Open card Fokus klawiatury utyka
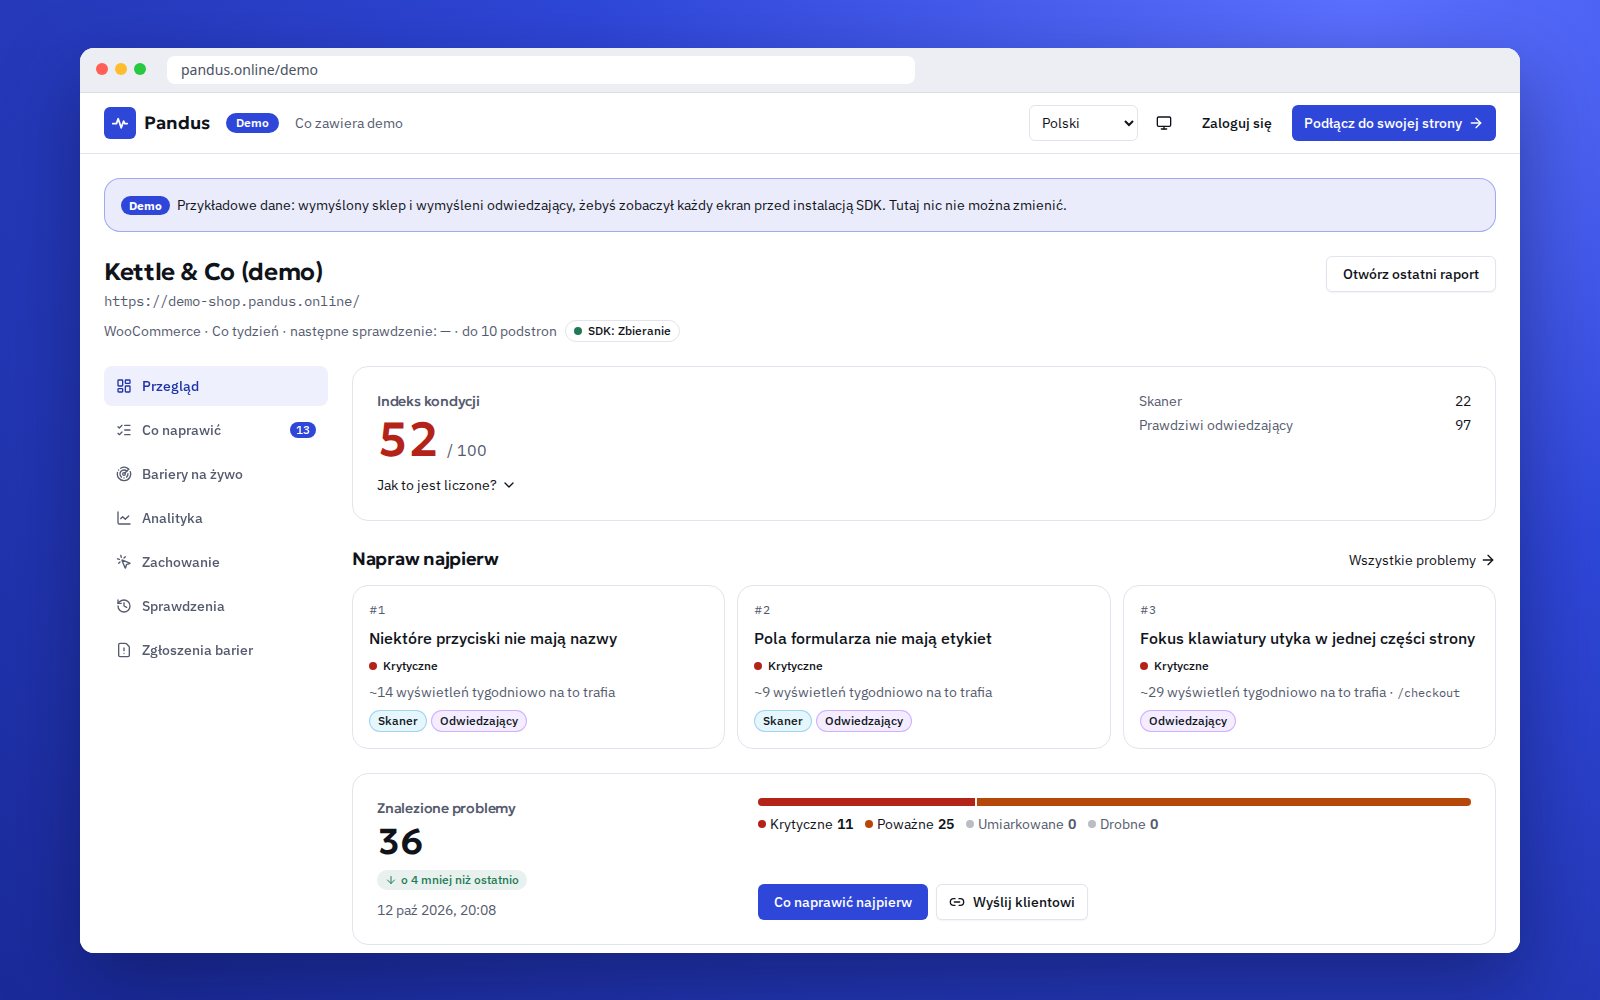The height and width of the screenshot is (1000, 1600). 1309,667
